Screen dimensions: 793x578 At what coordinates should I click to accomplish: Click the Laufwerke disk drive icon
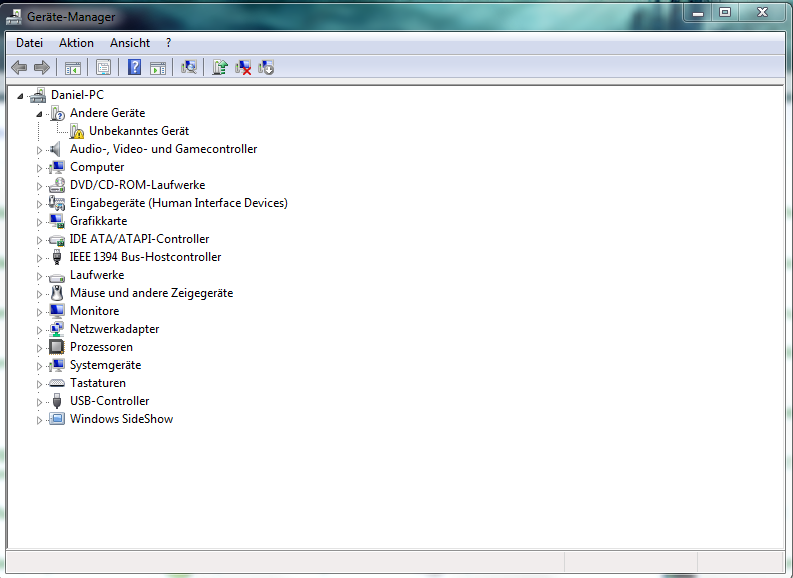click(57, 277)
